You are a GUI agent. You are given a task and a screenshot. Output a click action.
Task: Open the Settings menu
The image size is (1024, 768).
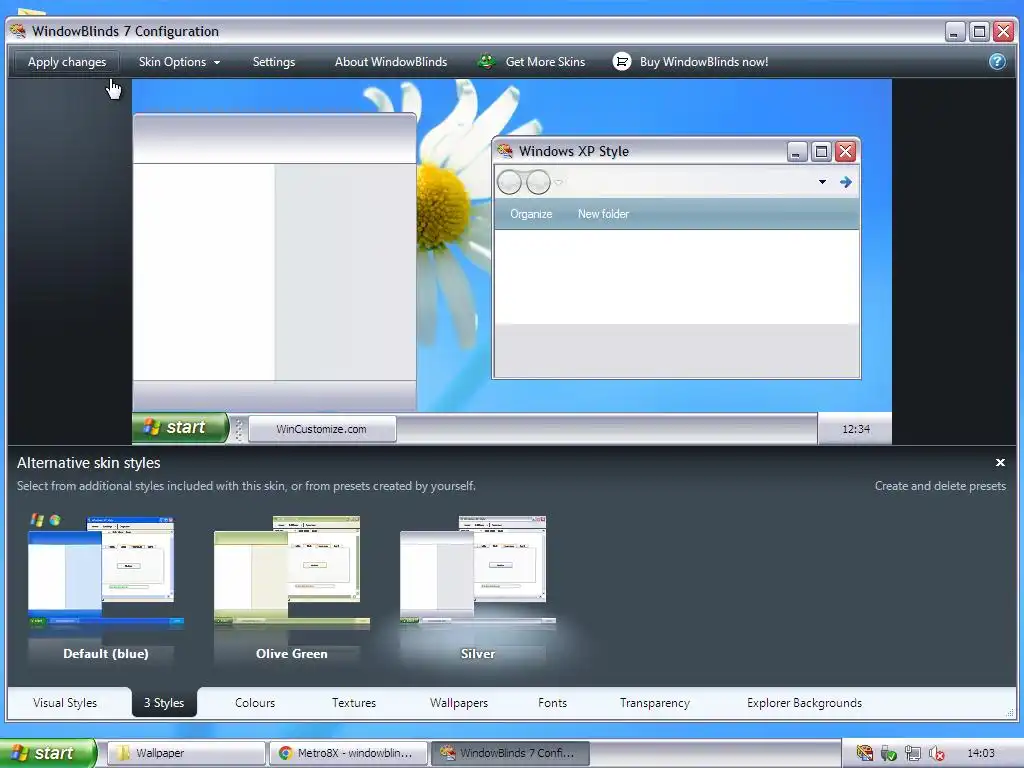point(274,62)
